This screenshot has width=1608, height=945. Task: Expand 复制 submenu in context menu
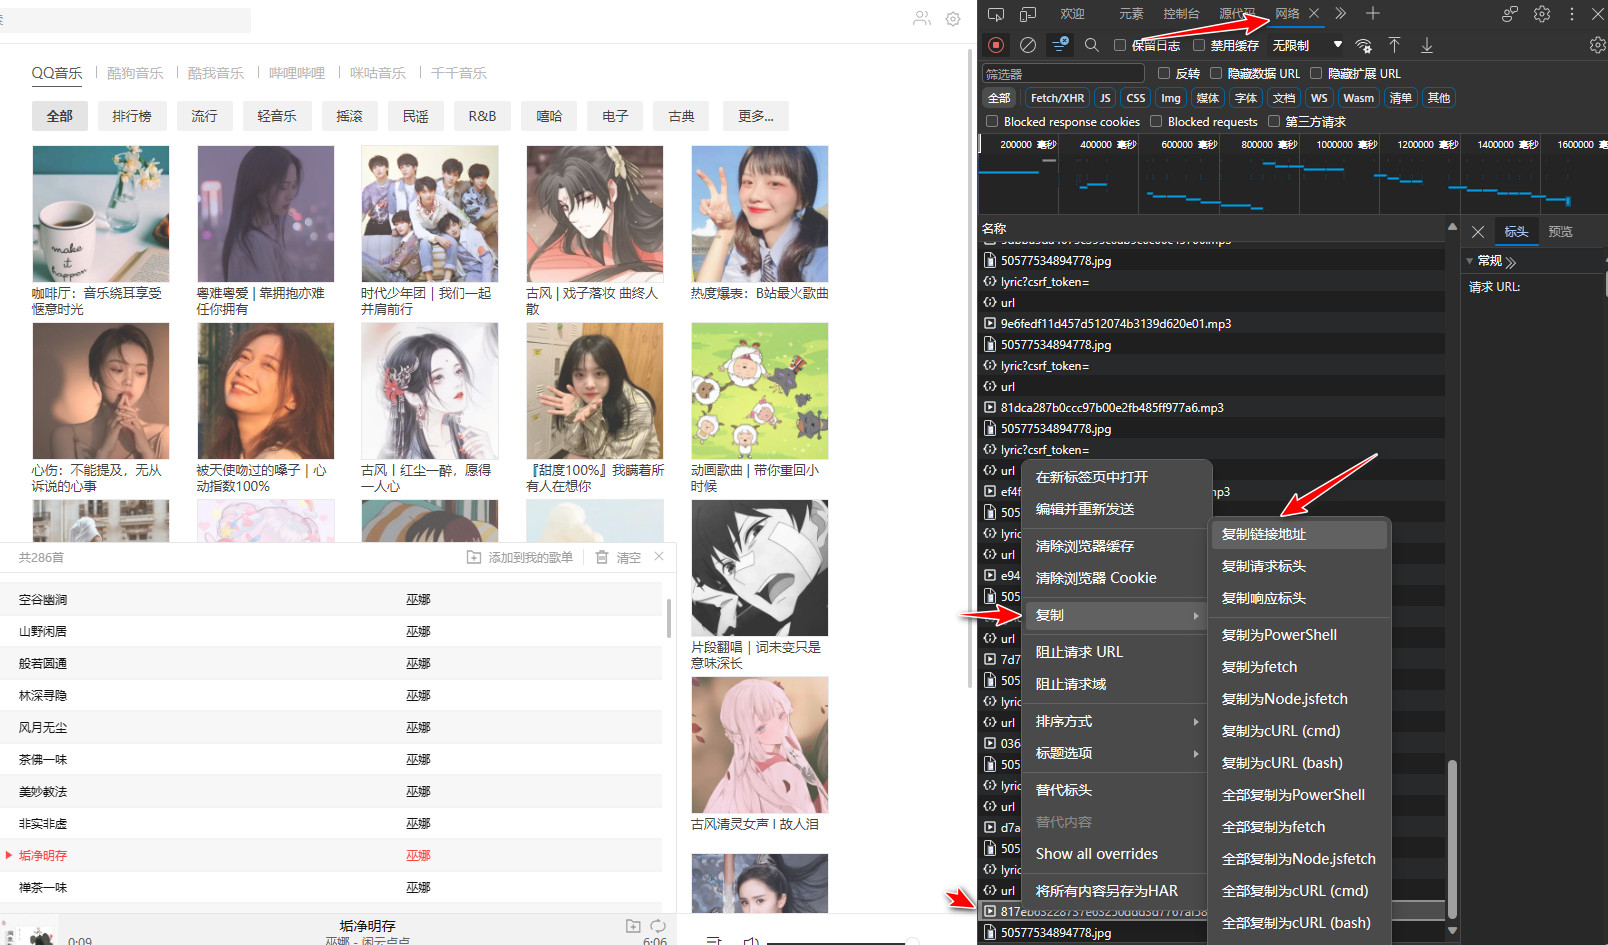point(1116,615)
